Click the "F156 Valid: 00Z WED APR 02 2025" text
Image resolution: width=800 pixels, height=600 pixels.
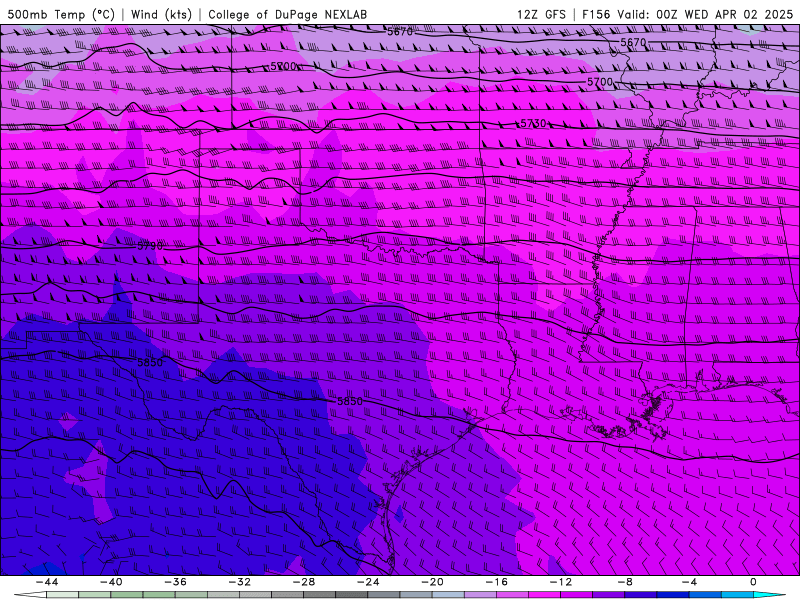(688, 14)
